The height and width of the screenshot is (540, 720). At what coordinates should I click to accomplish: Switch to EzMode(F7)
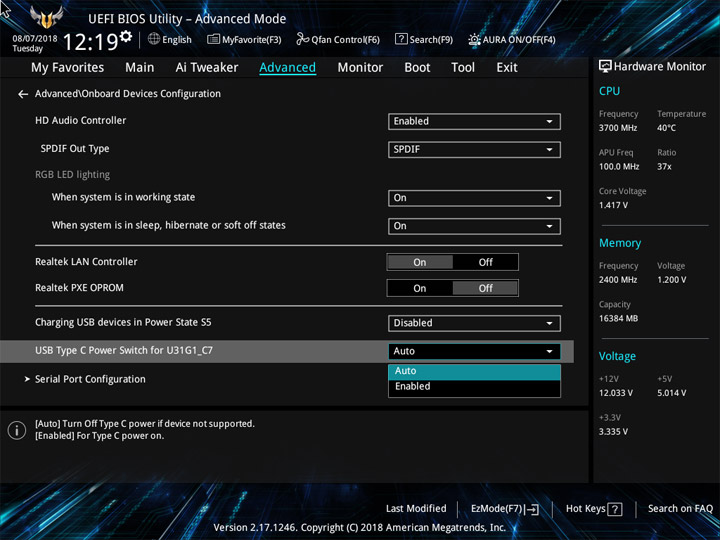(505, 509)
